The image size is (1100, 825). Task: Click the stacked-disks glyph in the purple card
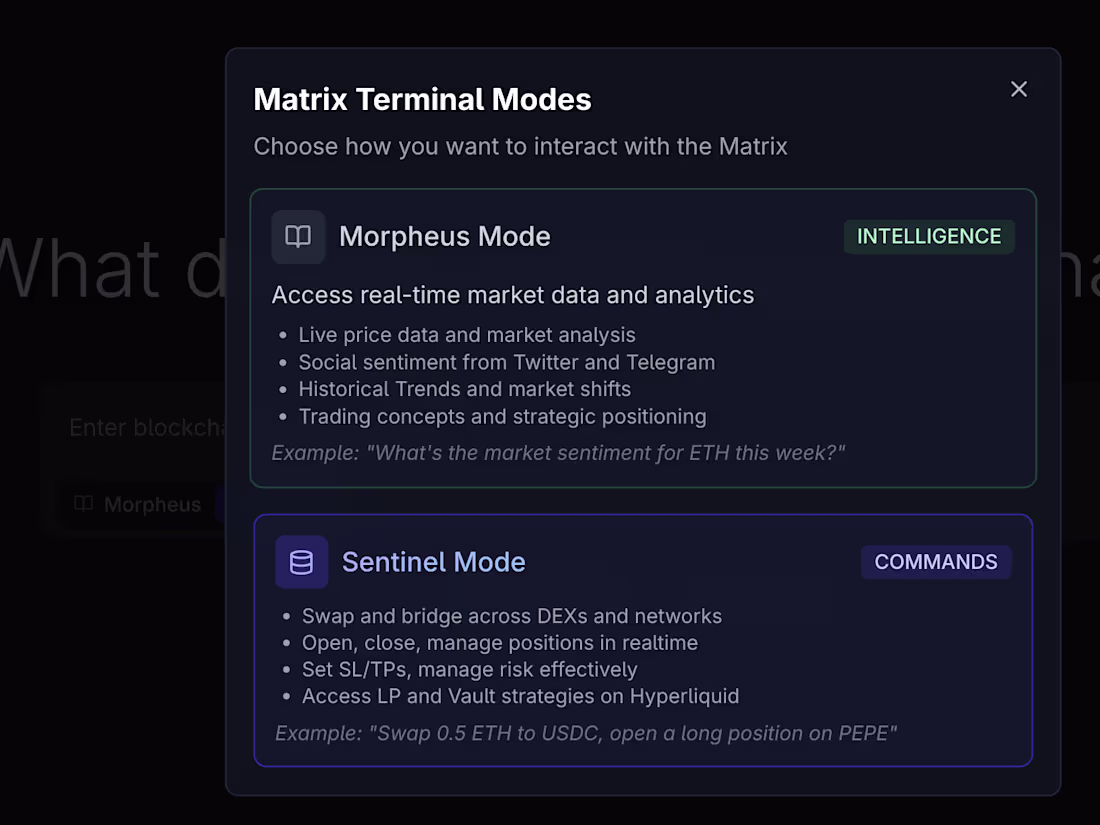pyautogui.click(x=301, y=562)
